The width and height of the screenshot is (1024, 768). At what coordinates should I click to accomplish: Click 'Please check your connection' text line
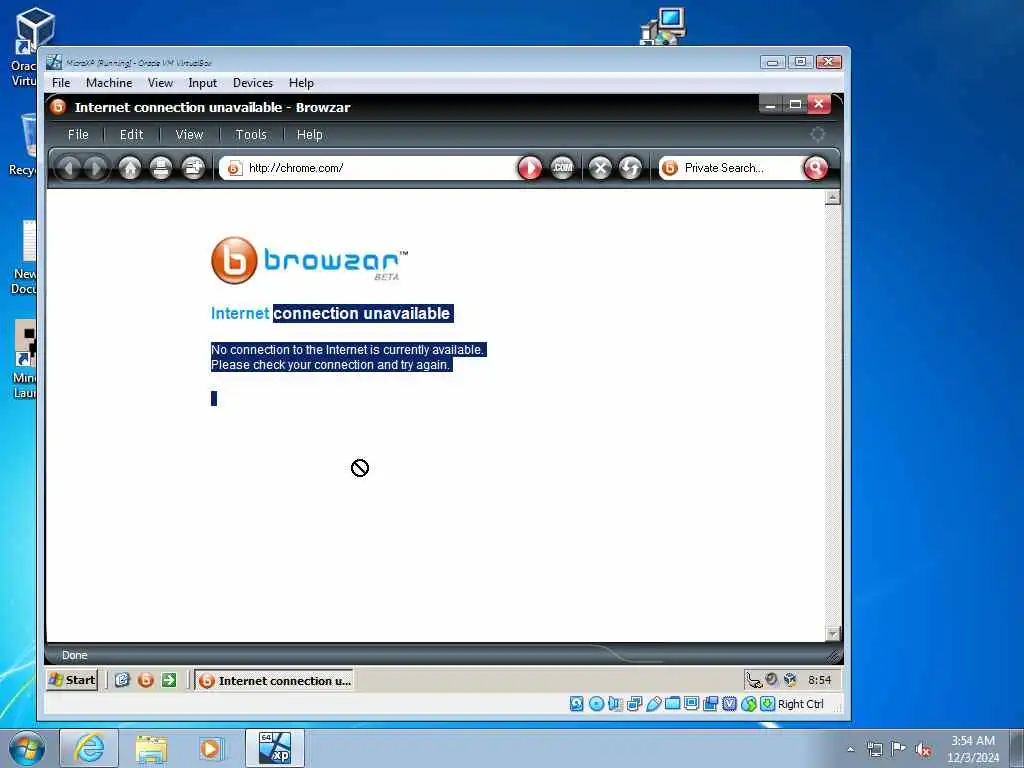point(331,365)
